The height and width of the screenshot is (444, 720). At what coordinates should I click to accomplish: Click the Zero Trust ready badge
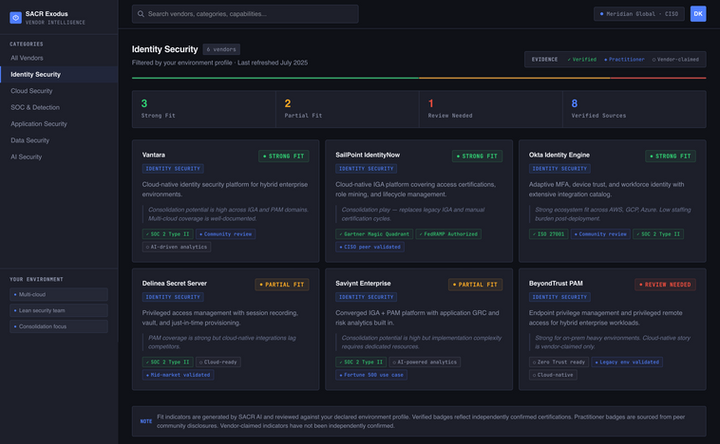[559, 362]
